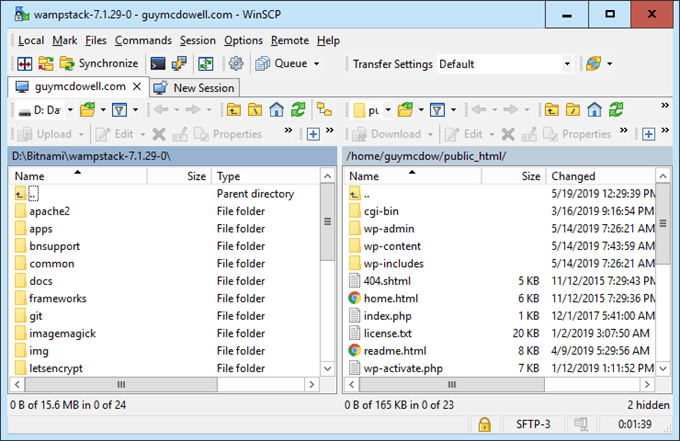This screenshot has height=441, width=680.
Task: Click the lock encryption status icon
Action: (484, 425)
